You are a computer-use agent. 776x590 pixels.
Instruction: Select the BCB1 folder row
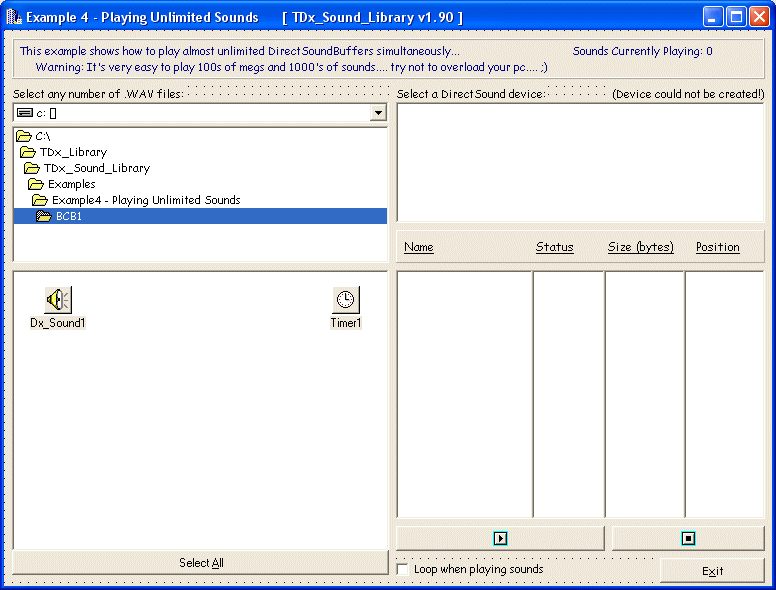pyautogui.click(x=200, y=216)
